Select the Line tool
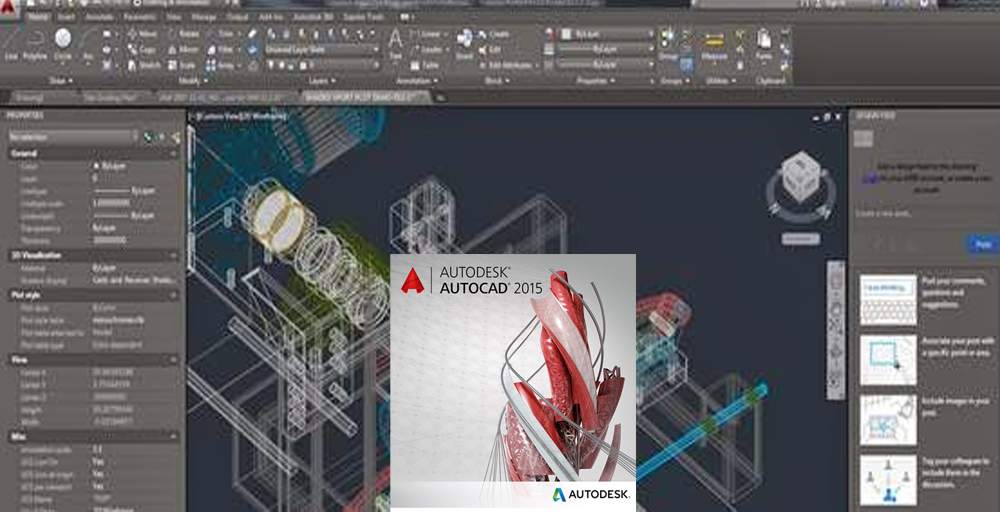Image resolution: width=1000 pixels, height=512 pixels. 11,45
